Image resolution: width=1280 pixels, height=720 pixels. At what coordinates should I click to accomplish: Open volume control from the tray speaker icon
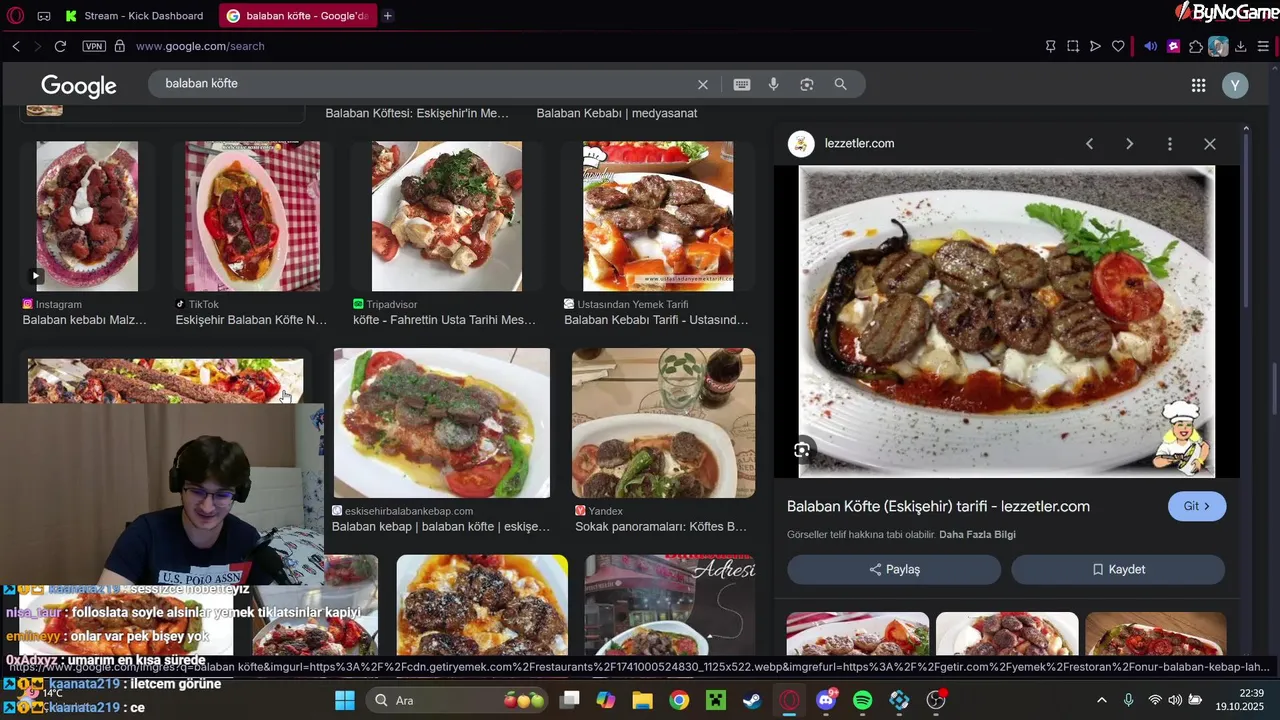(x=1175, y=700)
